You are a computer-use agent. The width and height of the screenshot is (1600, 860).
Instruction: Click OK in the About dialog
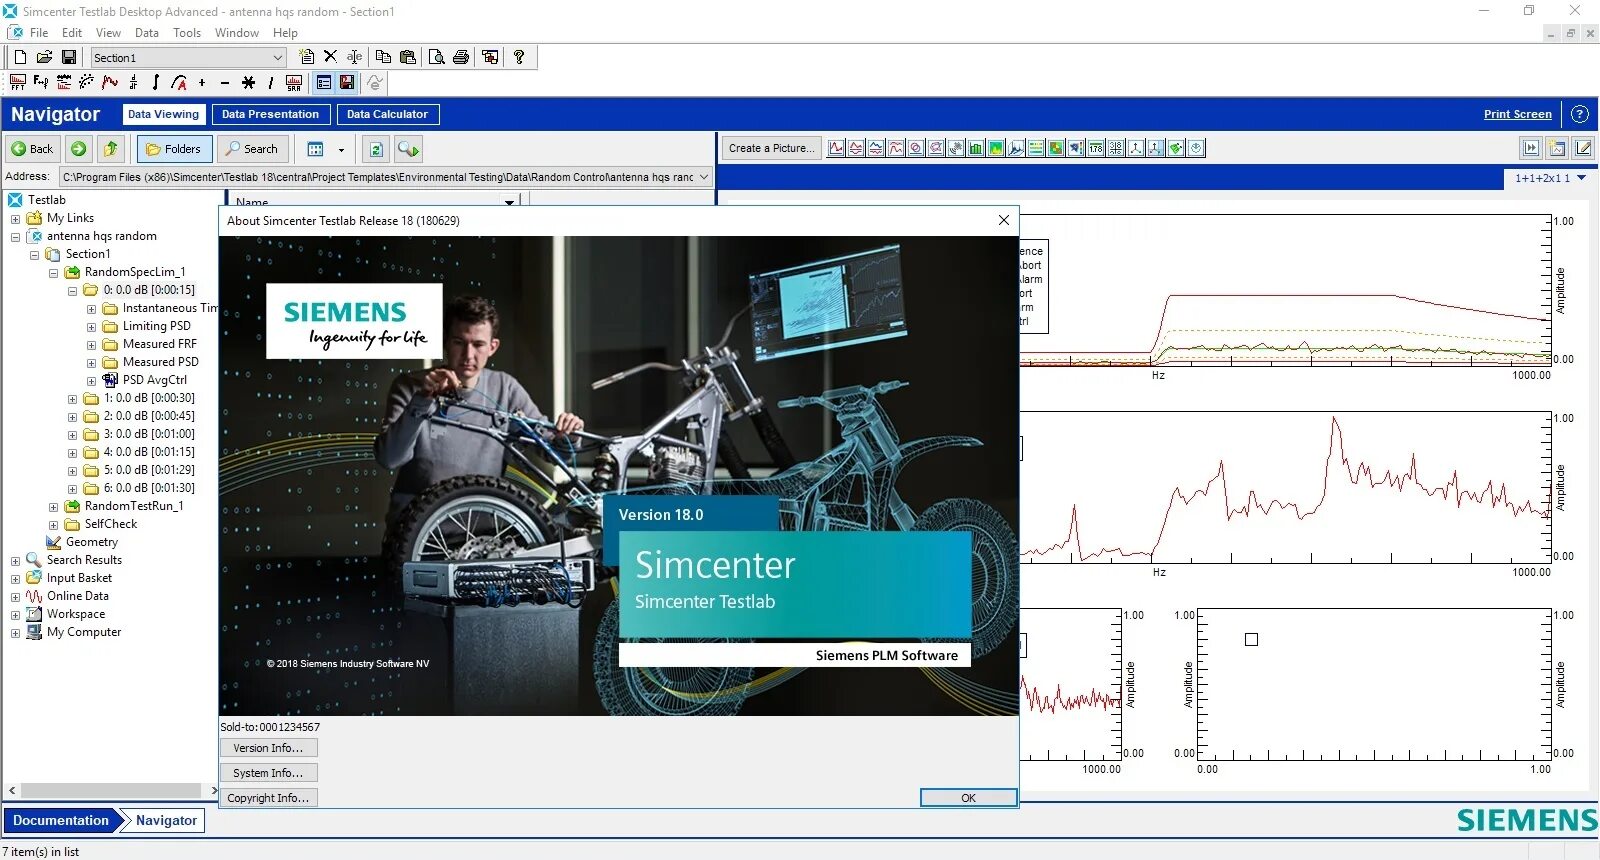[x=968, y=798]
